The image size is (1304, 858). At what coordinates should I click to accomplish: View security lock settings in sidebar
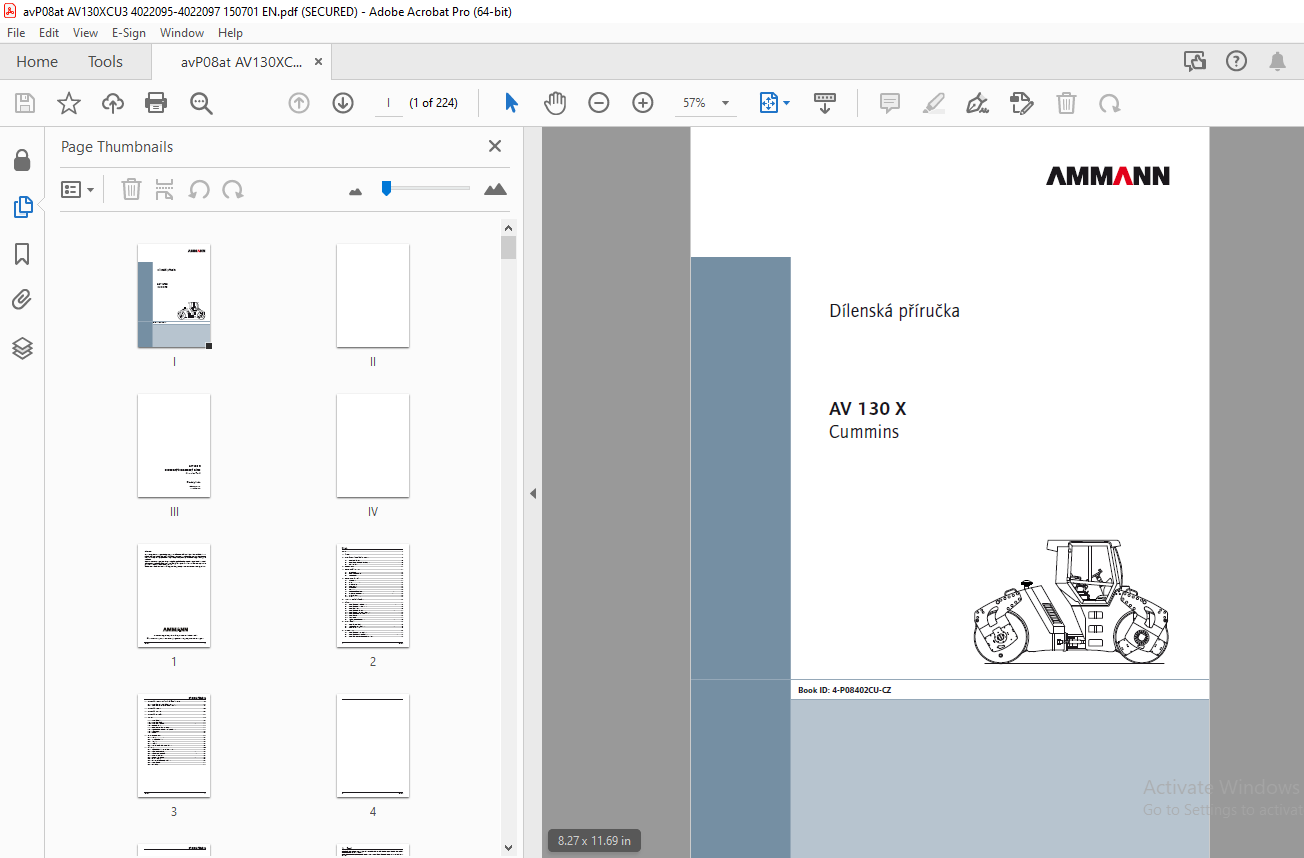pos(22,160)
